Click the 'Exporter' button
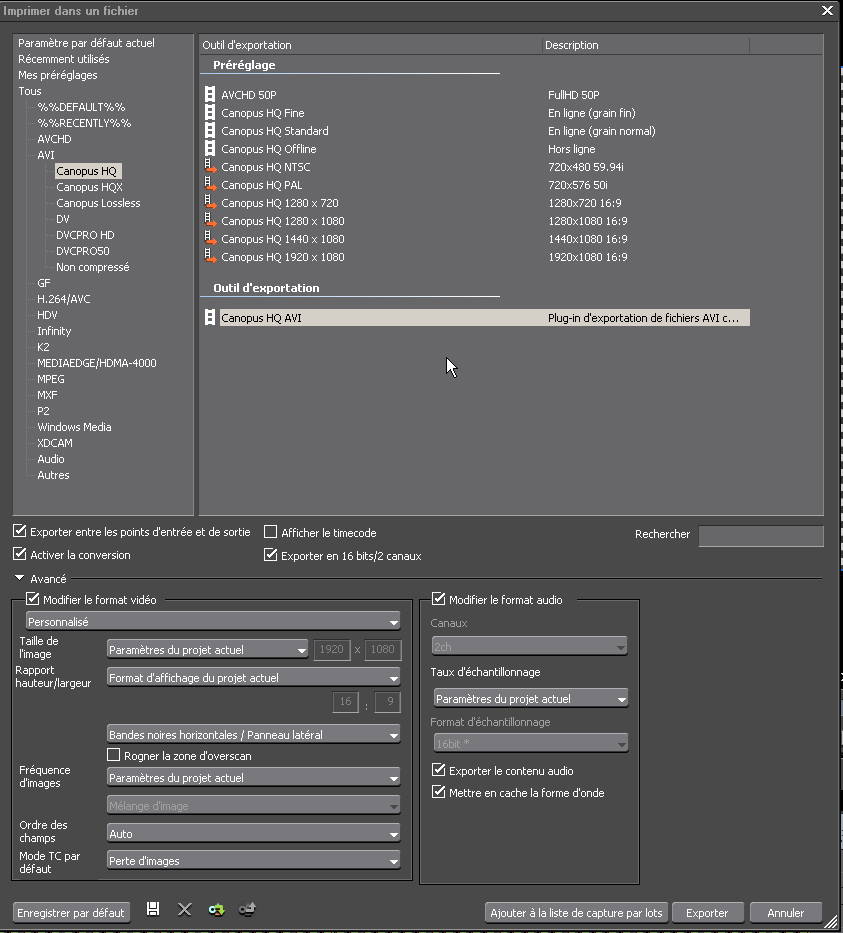The height and width of the screenshot is (933, 843). click(707, 912)
